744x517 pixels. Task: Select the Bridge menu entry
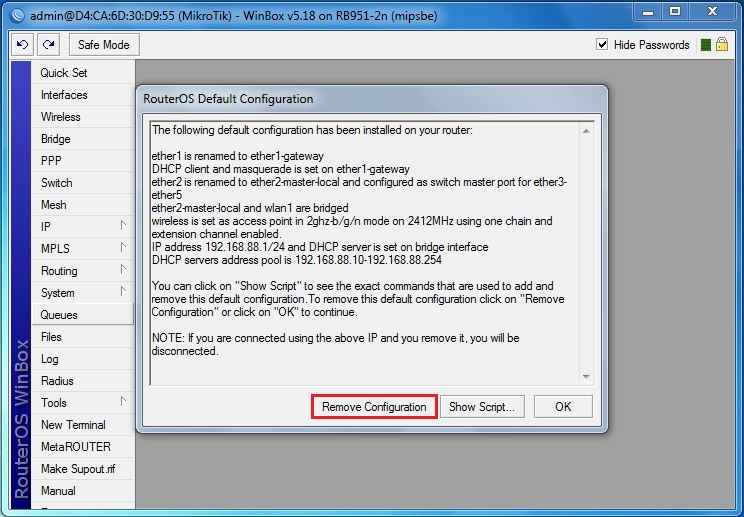point(55,139)
